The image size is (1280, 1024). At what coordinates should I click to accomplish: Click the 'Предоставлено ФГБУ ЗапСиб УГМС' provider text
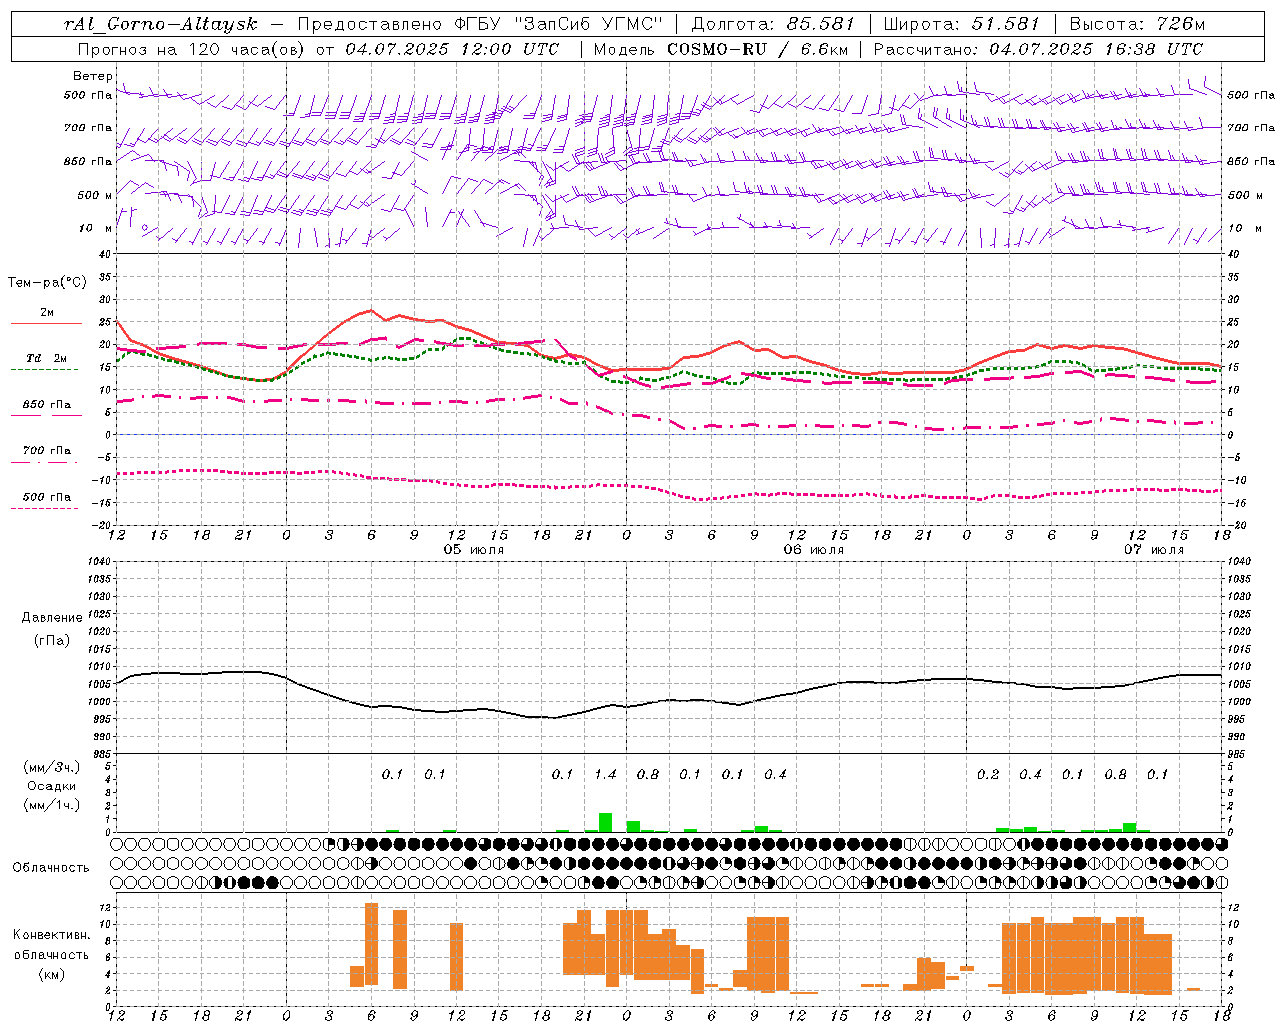pyautogui.click(x=481, y=24)
